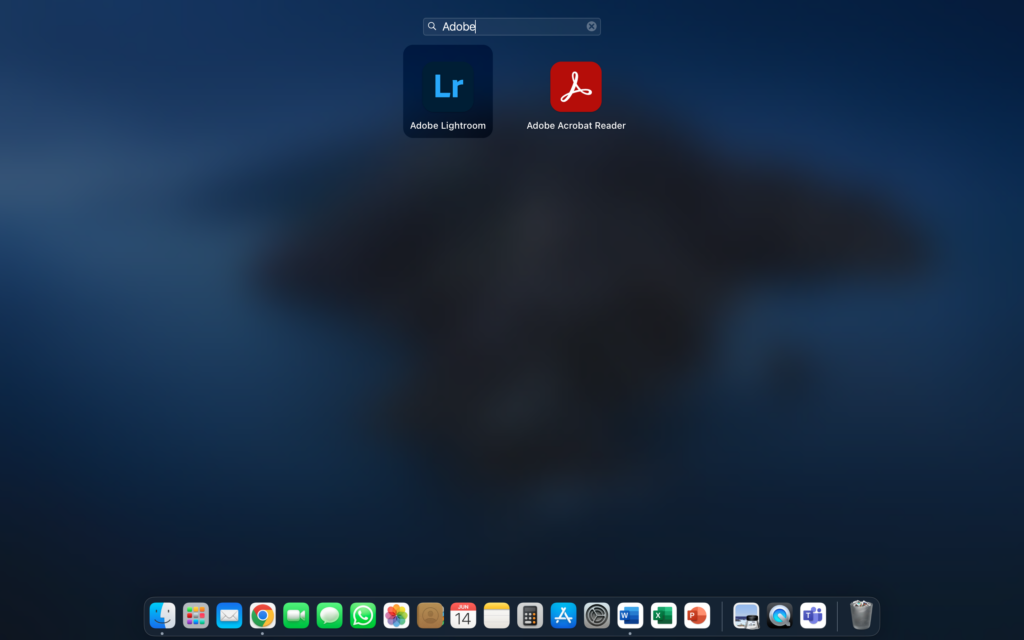
Task: Open Photos app in dock
Action: click(x=396, y=615)
